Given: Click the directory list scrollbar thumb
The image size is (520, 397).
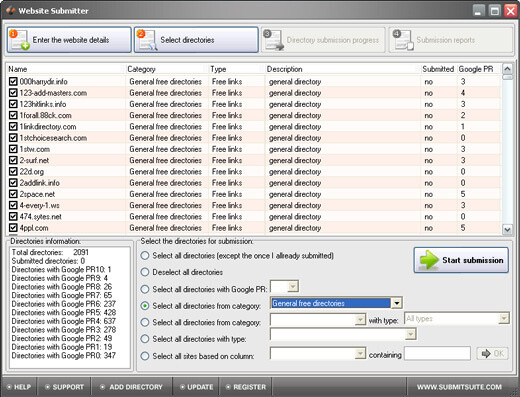Looking at the screenshot, I should 507,77.
